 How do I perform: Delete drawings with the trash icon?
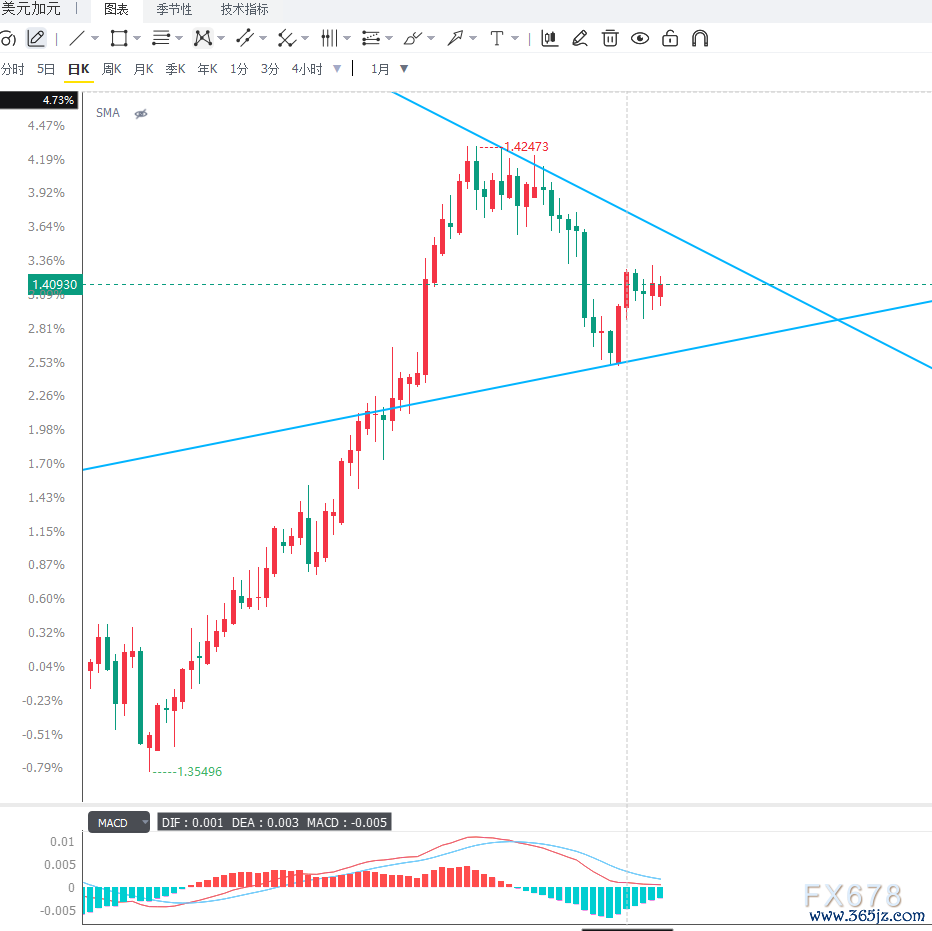click(610, 39)
